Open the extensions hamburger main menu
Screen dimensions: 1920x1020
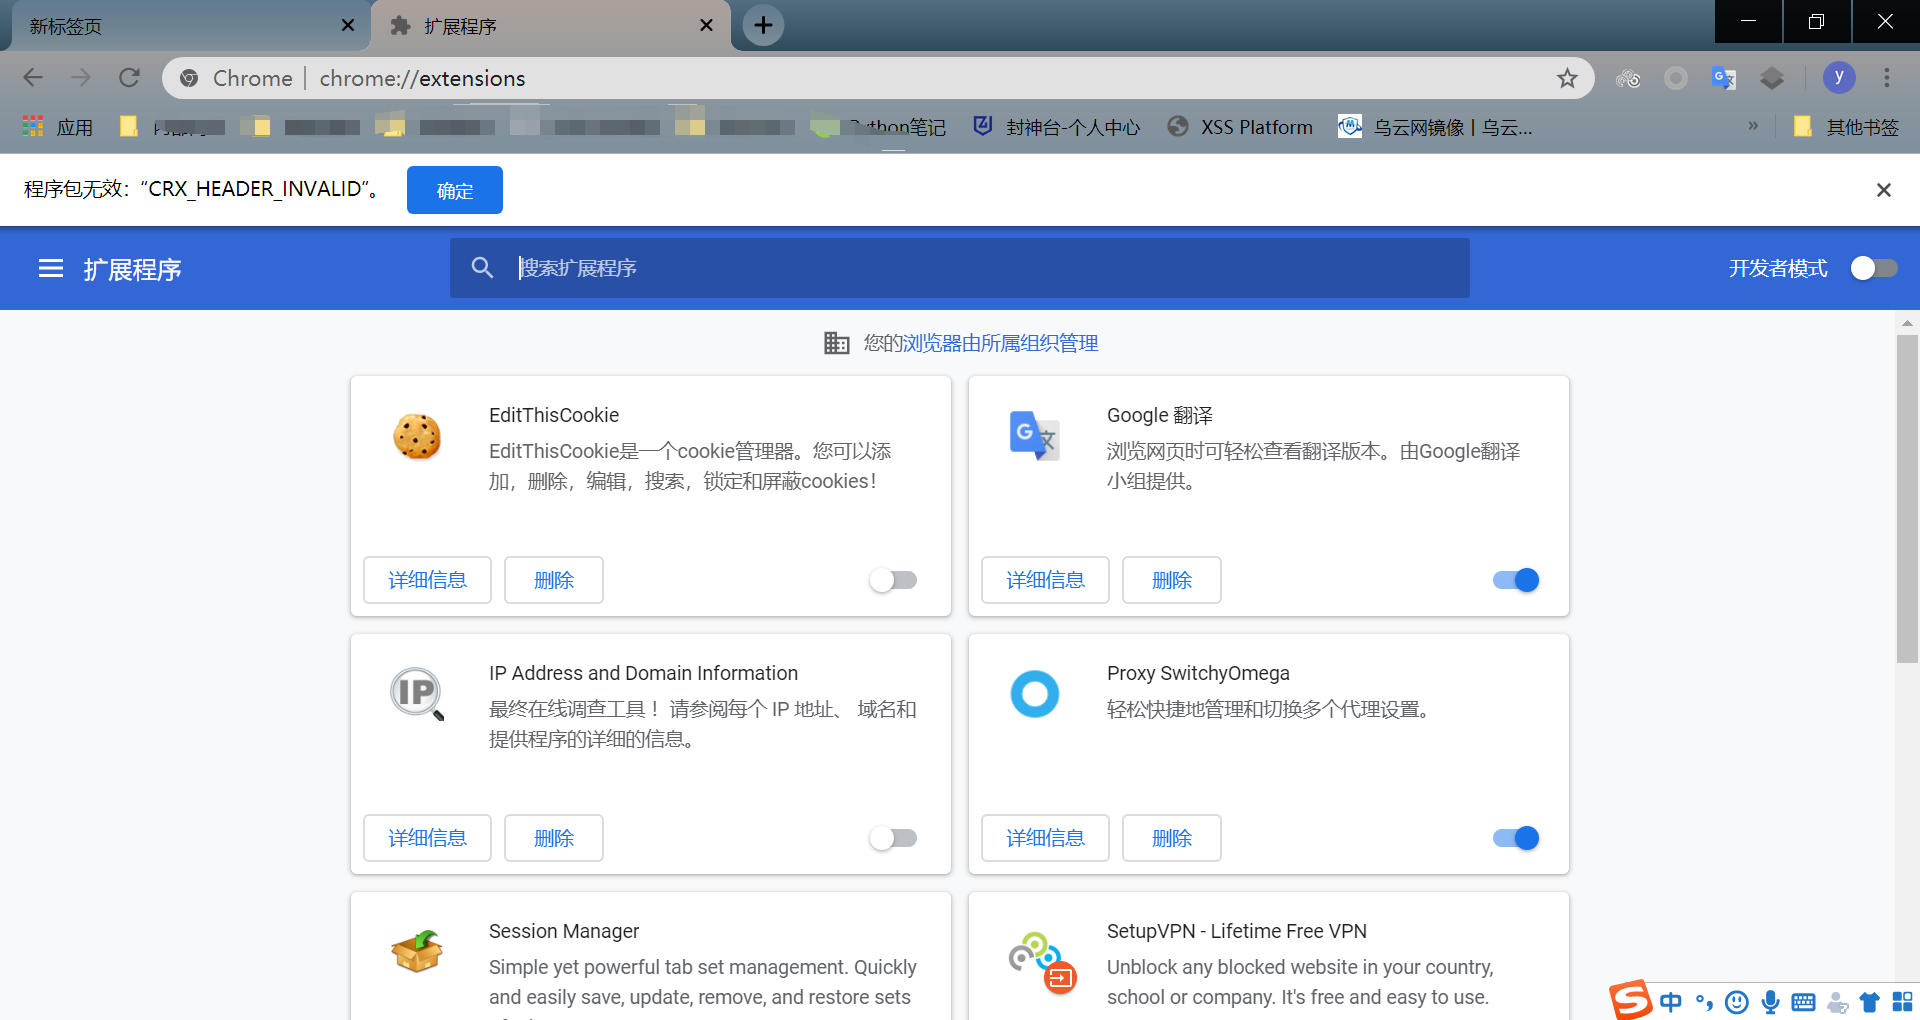pyautogui.click(x=51, y=268)
